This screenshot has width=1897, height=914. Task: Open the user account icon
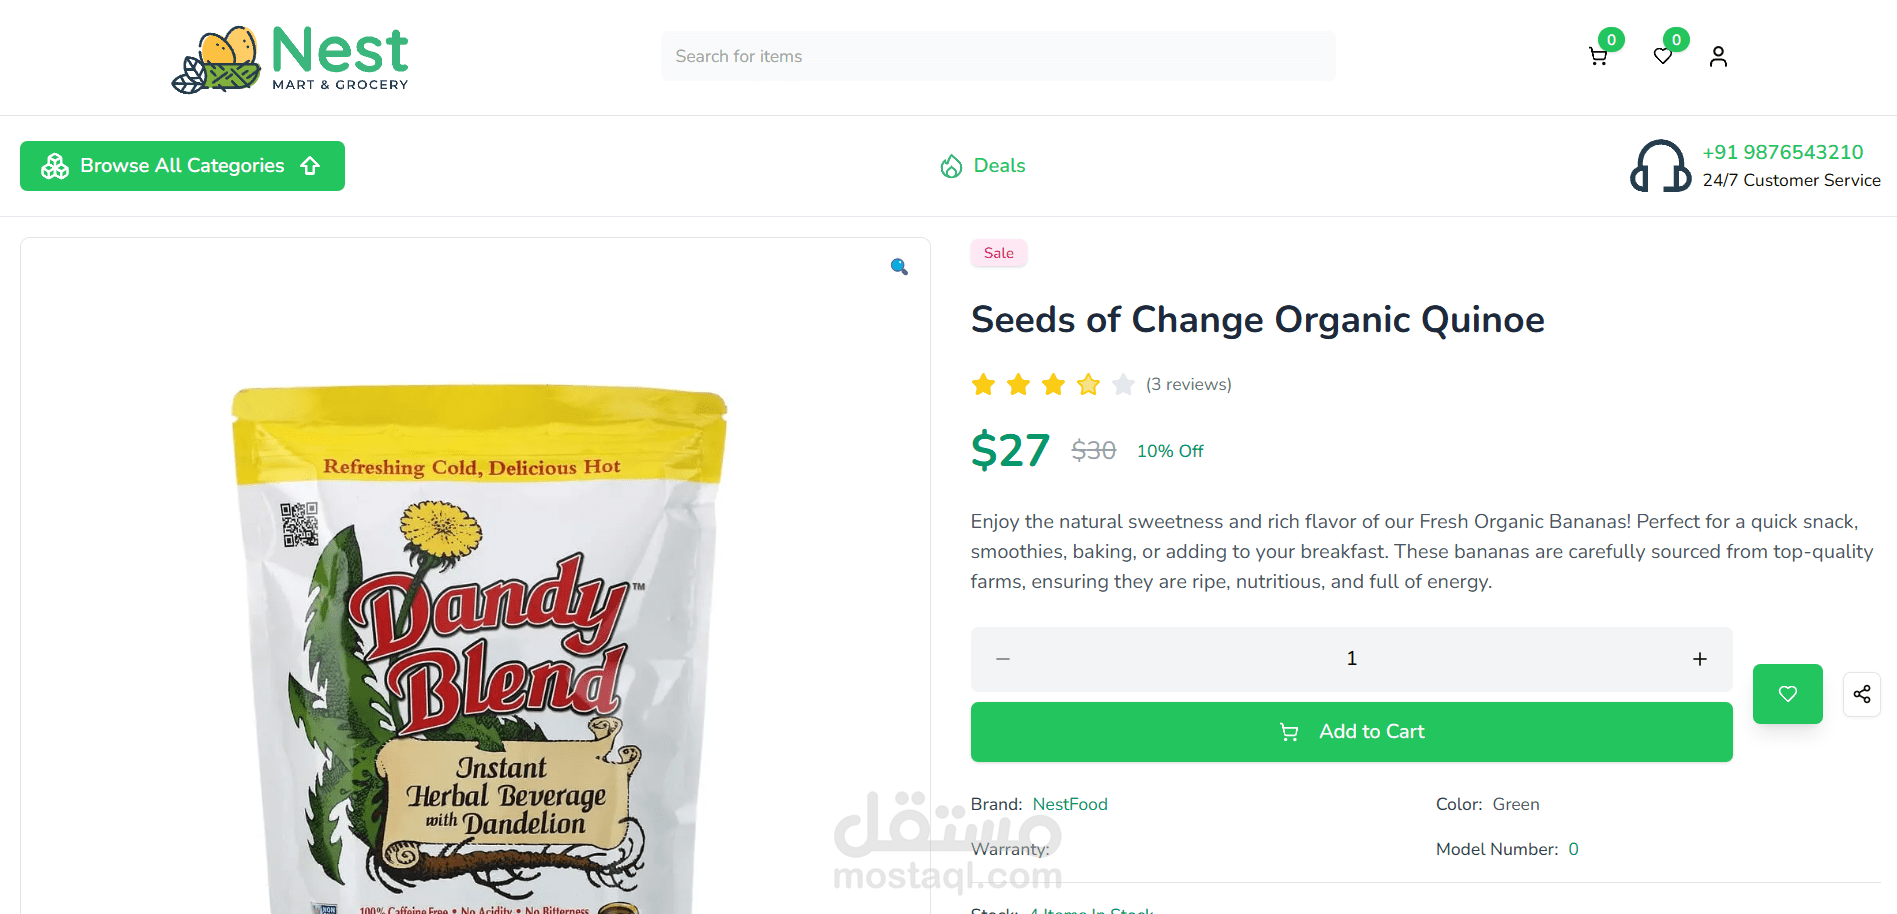pyautogui.click(x=1718, y=57)
